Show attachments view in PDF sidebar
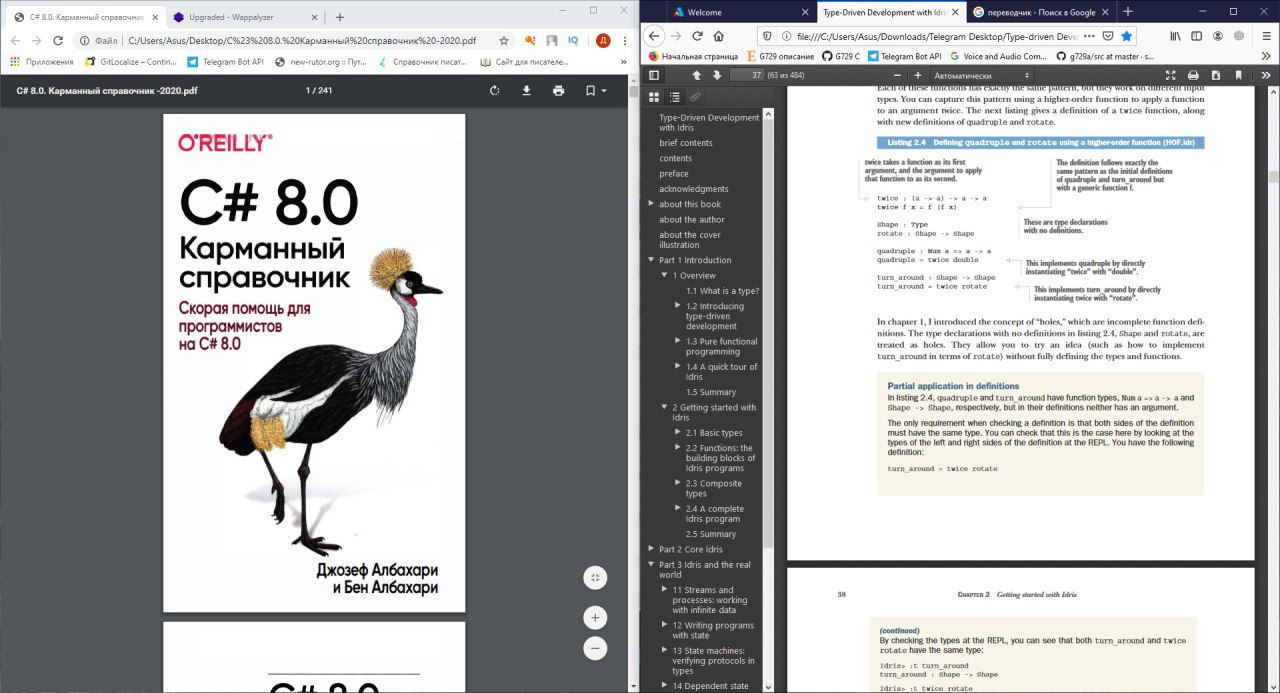 (695, 97)
